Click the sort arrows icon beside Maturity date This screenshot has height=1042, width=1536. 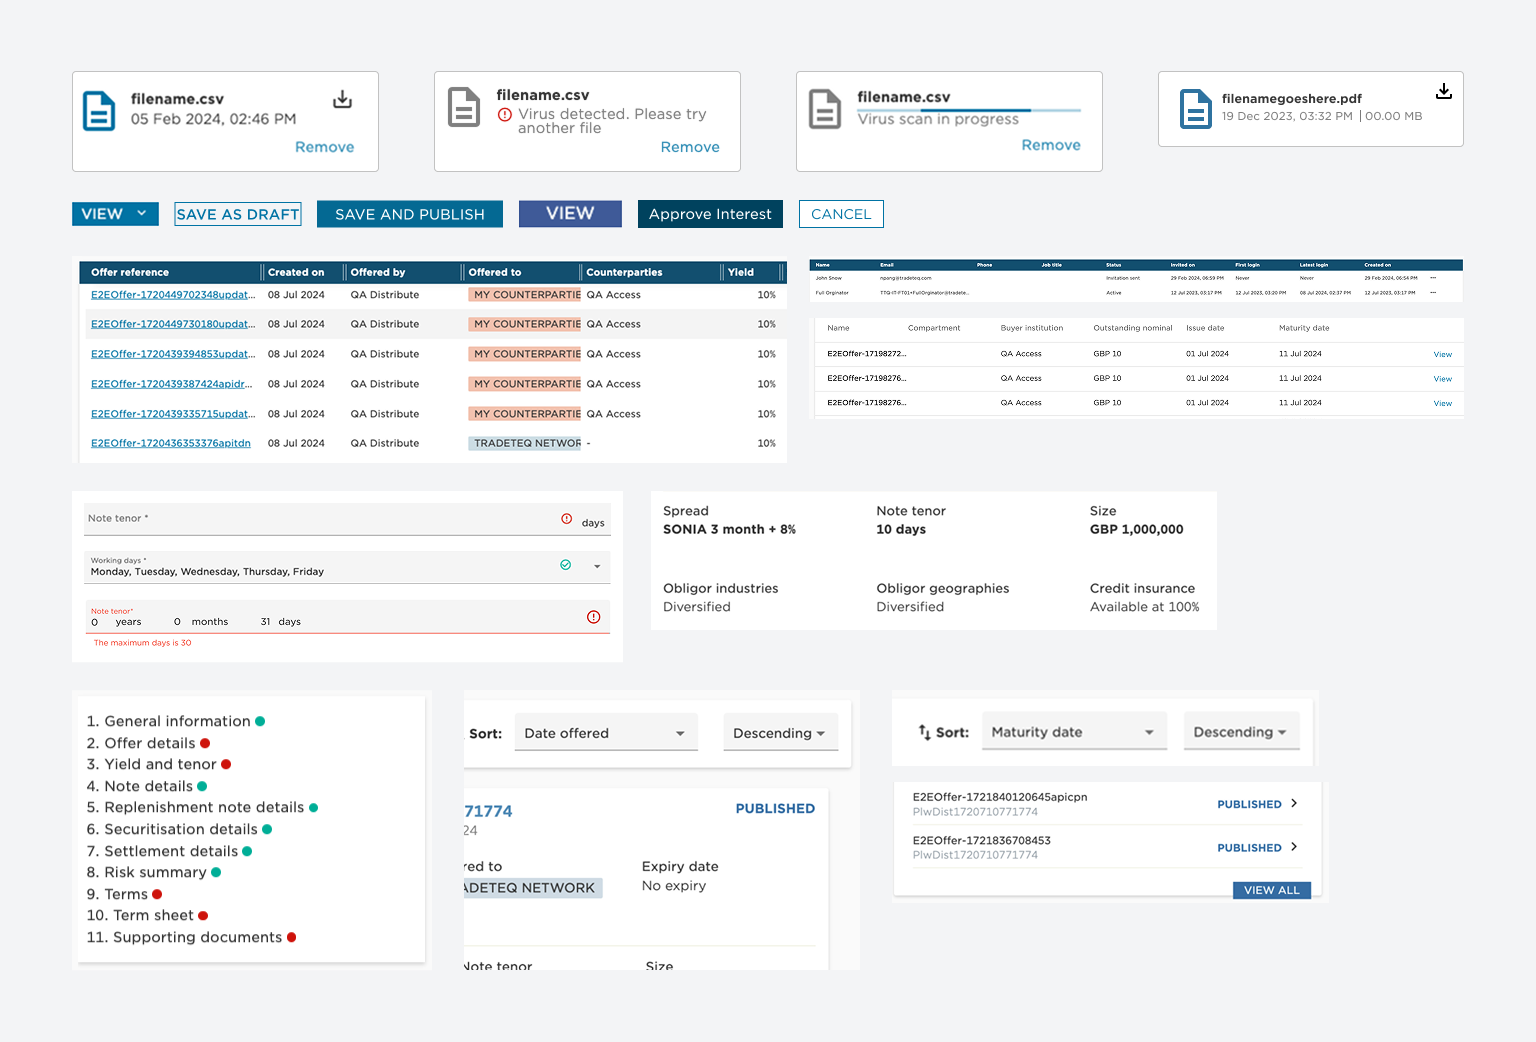pyautogui.click(x=924, y=732)
